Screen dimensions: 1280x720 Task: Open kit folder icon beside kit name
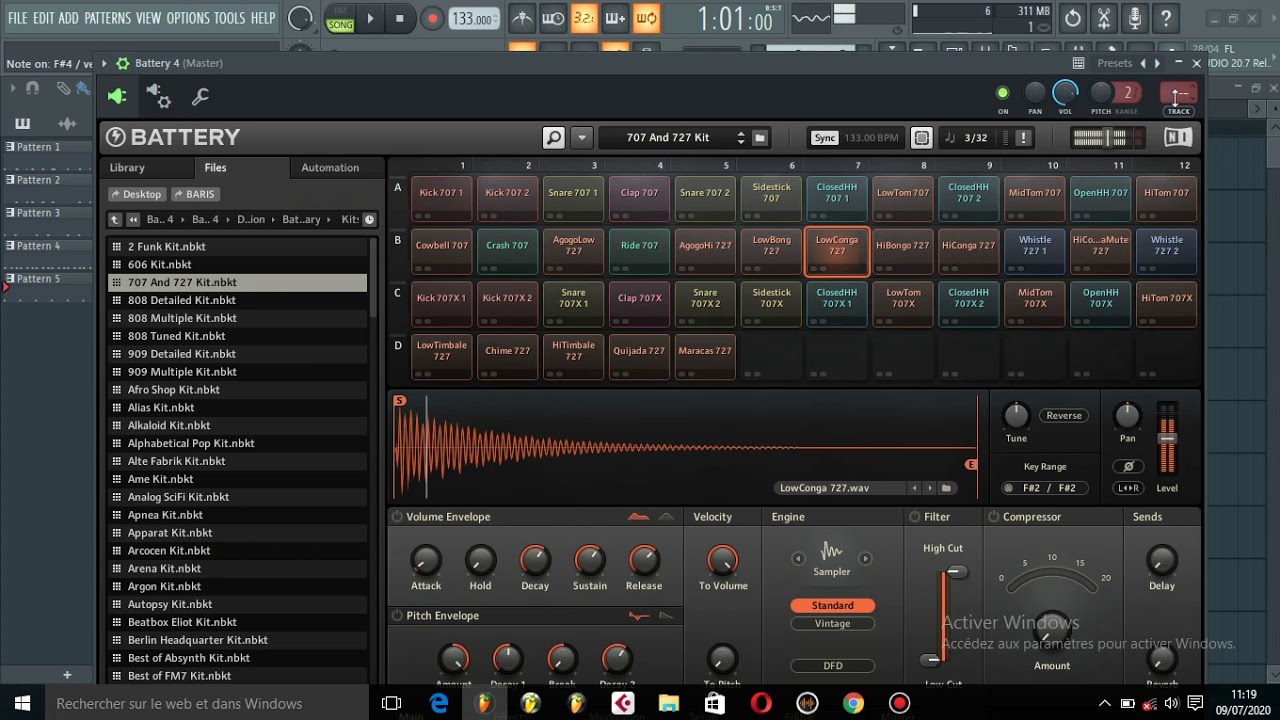(760, 137)
